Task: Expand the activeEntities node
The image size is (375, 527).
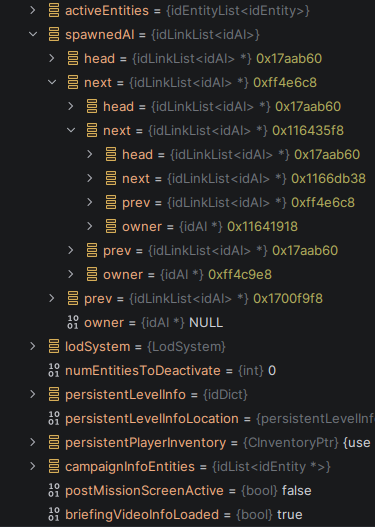Action: 33,10
